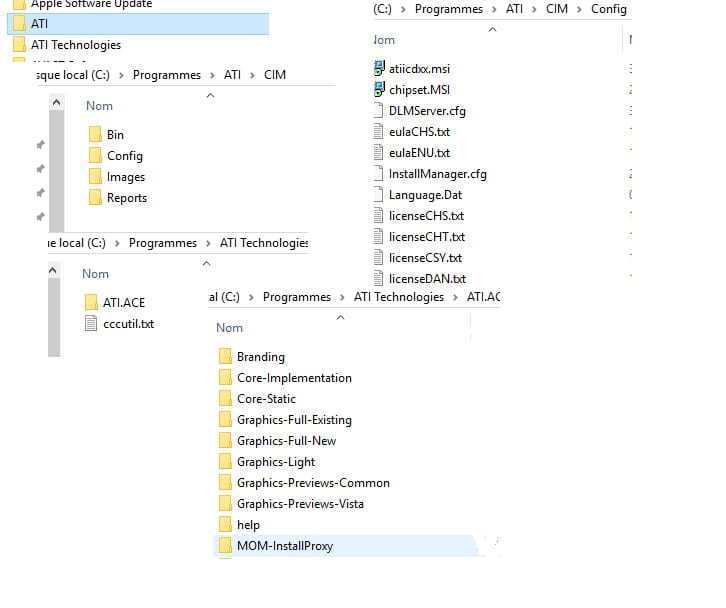The image size is (726, 608).
Task: Click the cccutil.txt document icon
Action: (x=91, y=323)
